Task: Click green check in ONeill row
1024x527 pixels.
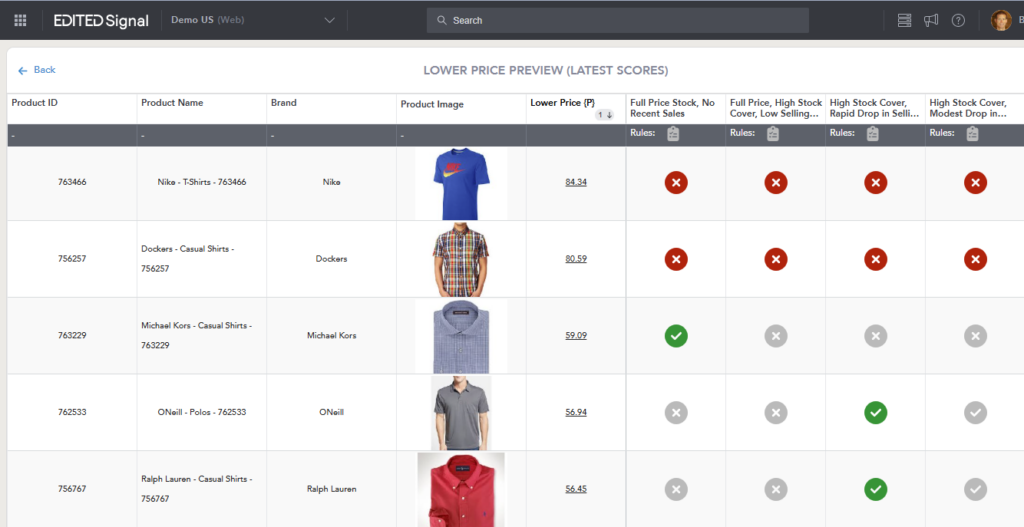Action: (876, 413)
